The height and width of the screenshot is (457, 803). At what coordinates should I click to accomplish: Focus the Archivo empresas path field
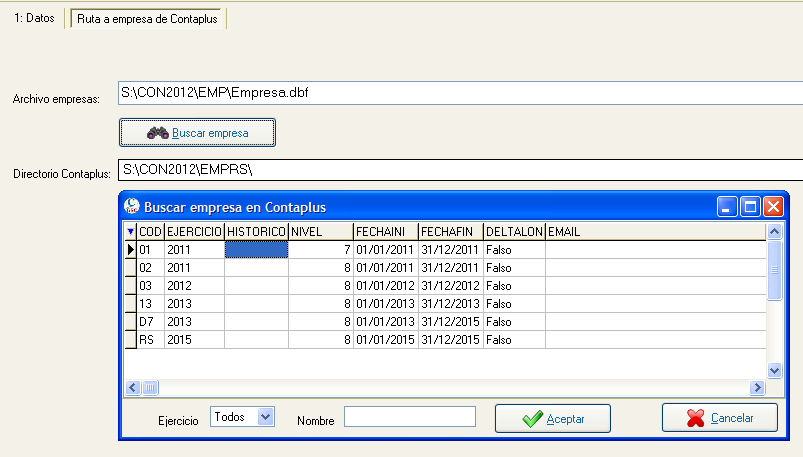458,93
